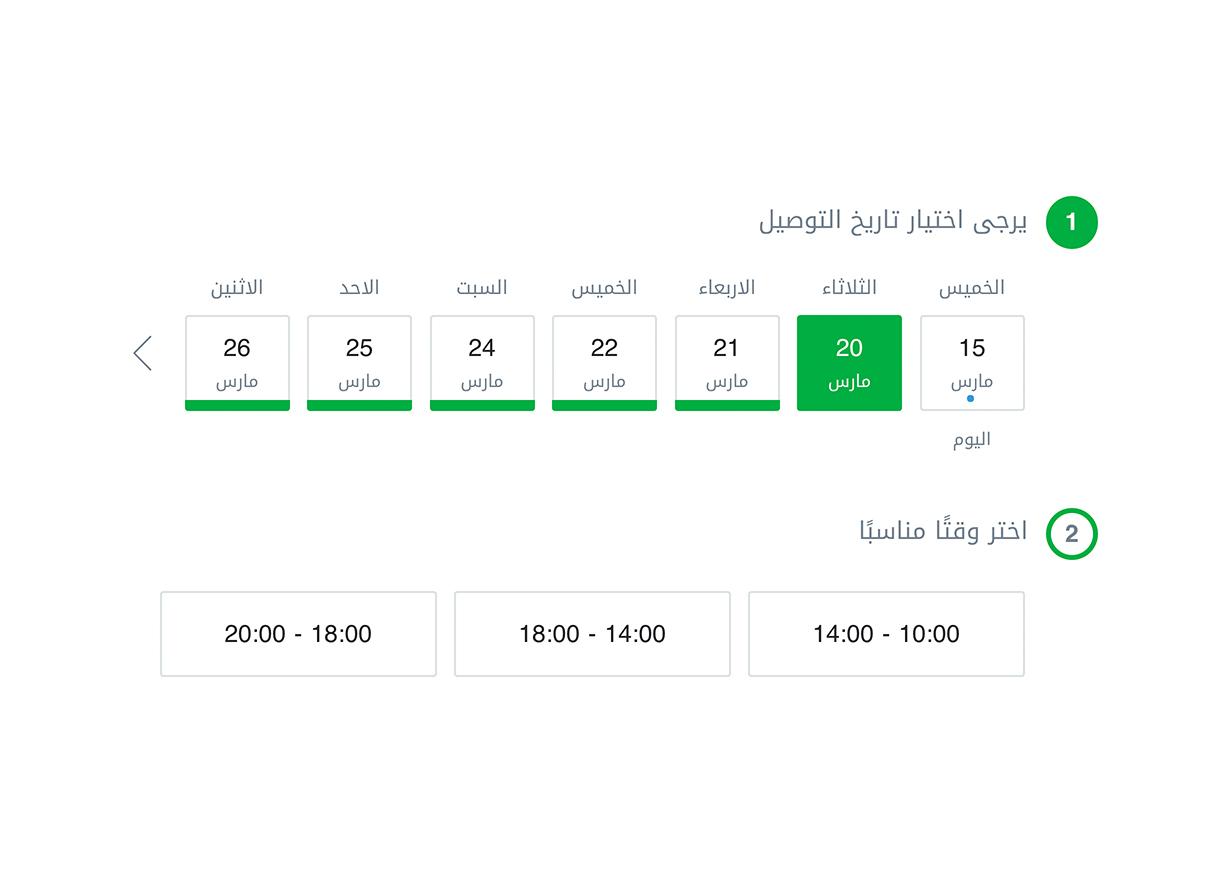Screen dimensions: 1224x880
Task: Click the الاثنين day label
Action: click(x=237, y=288)
